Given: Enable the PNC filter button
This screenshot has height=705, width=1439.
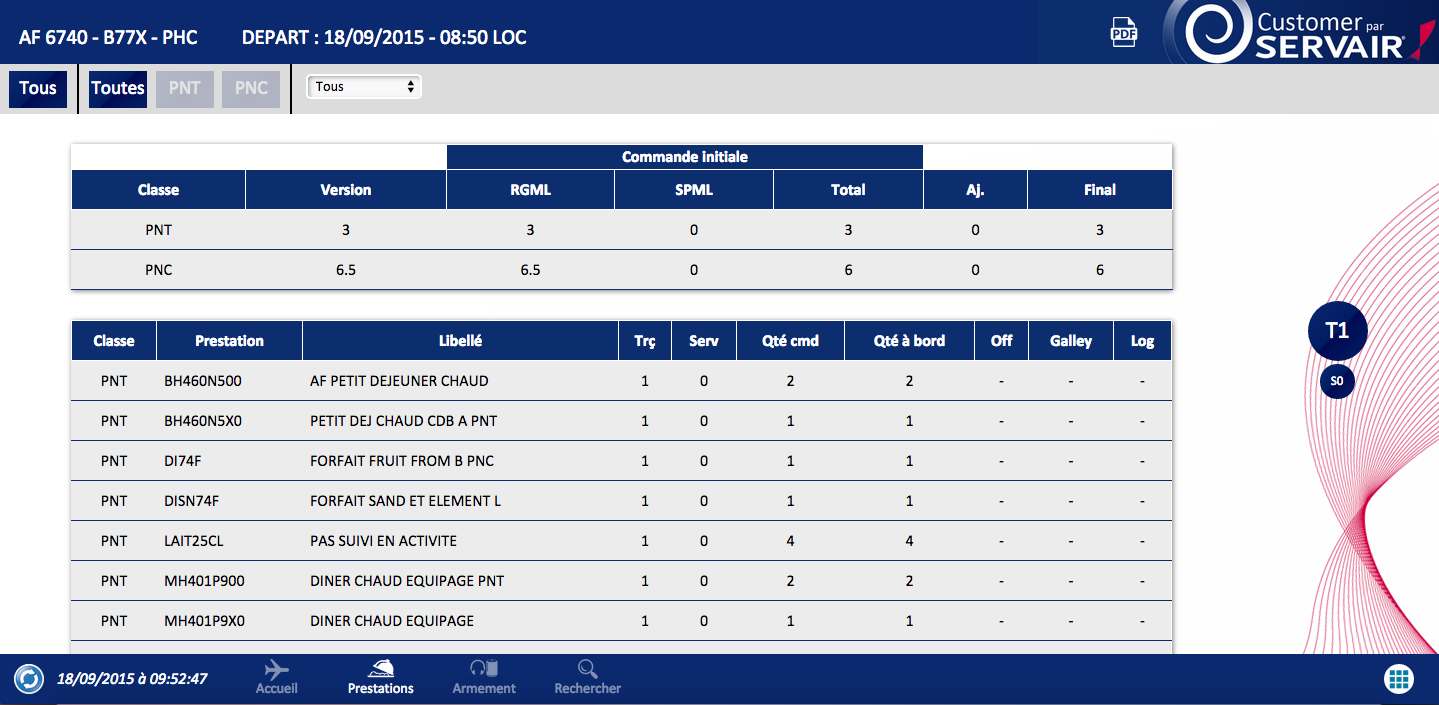Looking at the screenshot, I should coord(251,88).
